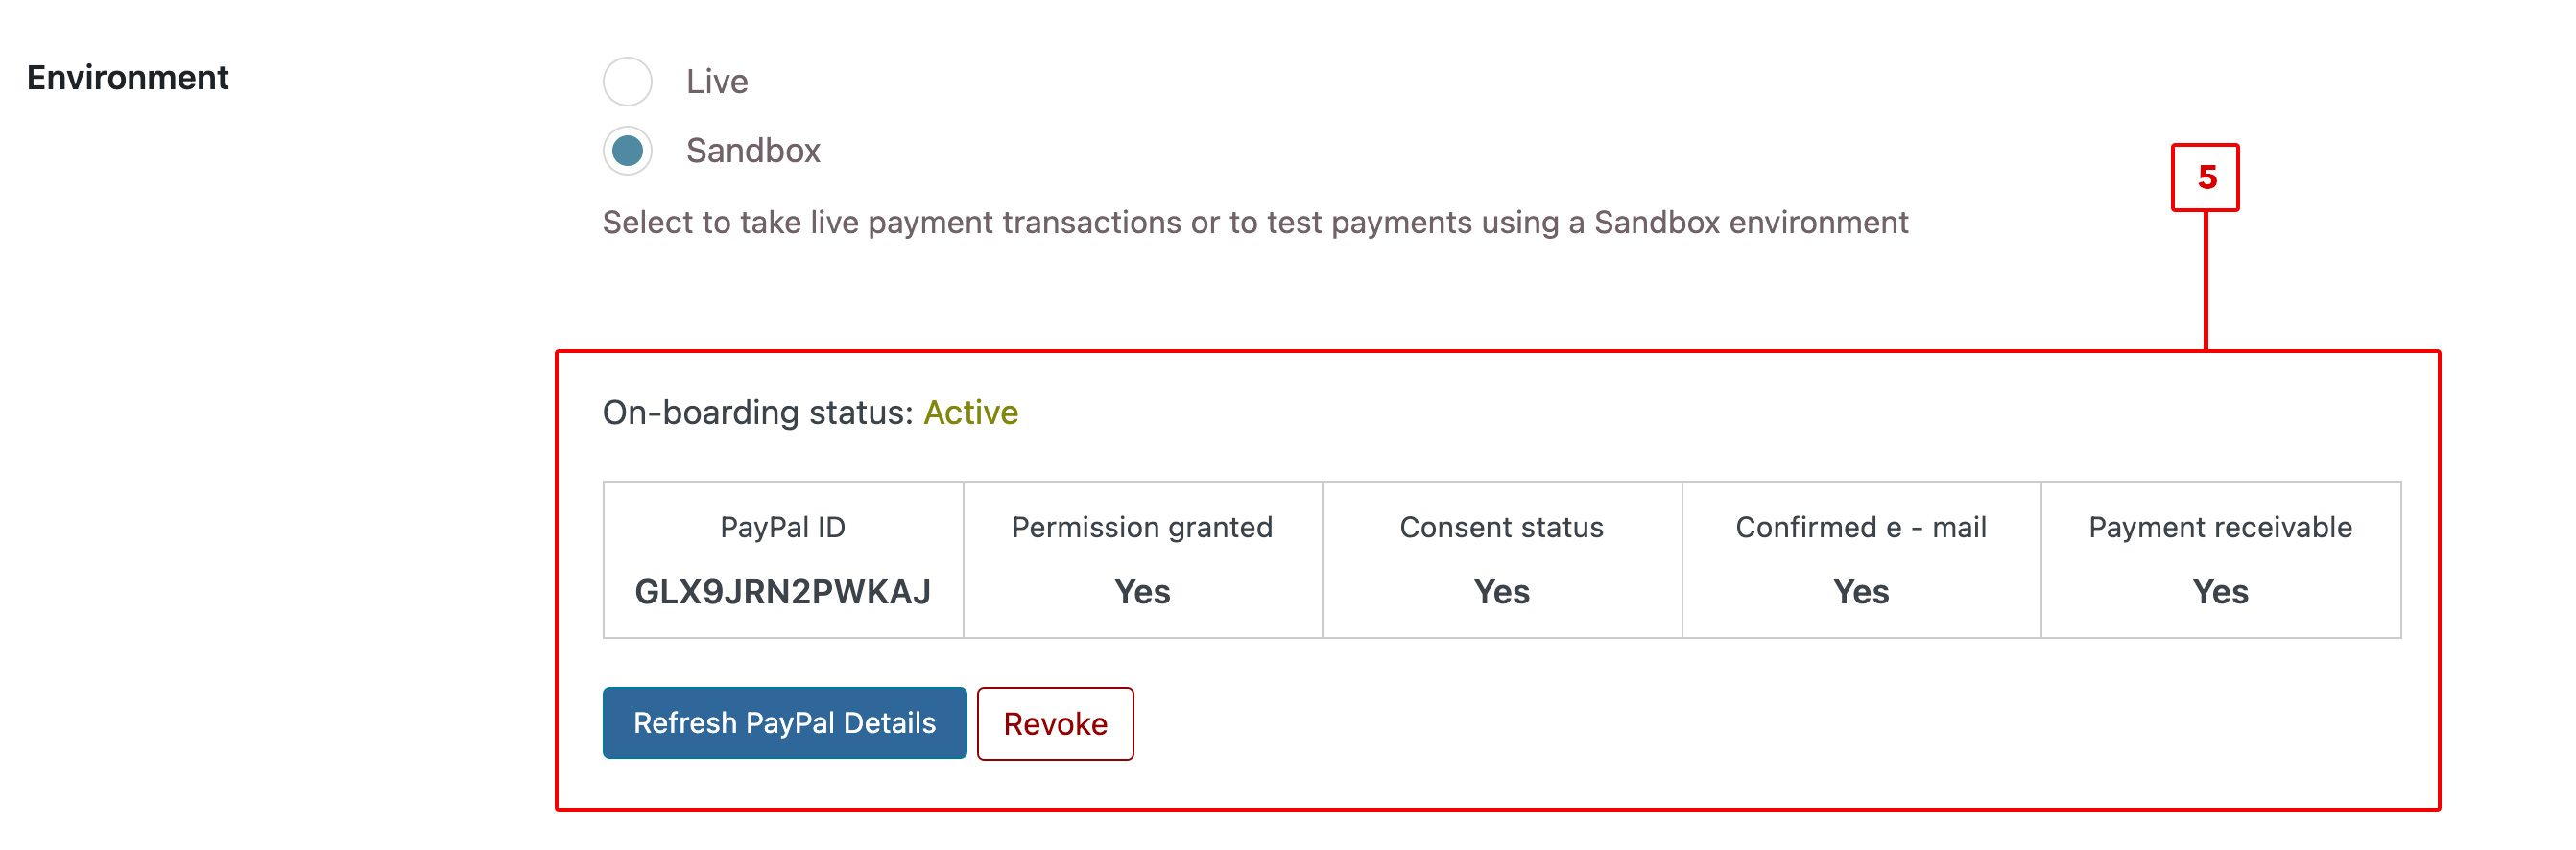The width and height of the screenshot is (2576, 850).
Task: Click the Confirmed e-mail column header
Action: tap(1861, 527)
